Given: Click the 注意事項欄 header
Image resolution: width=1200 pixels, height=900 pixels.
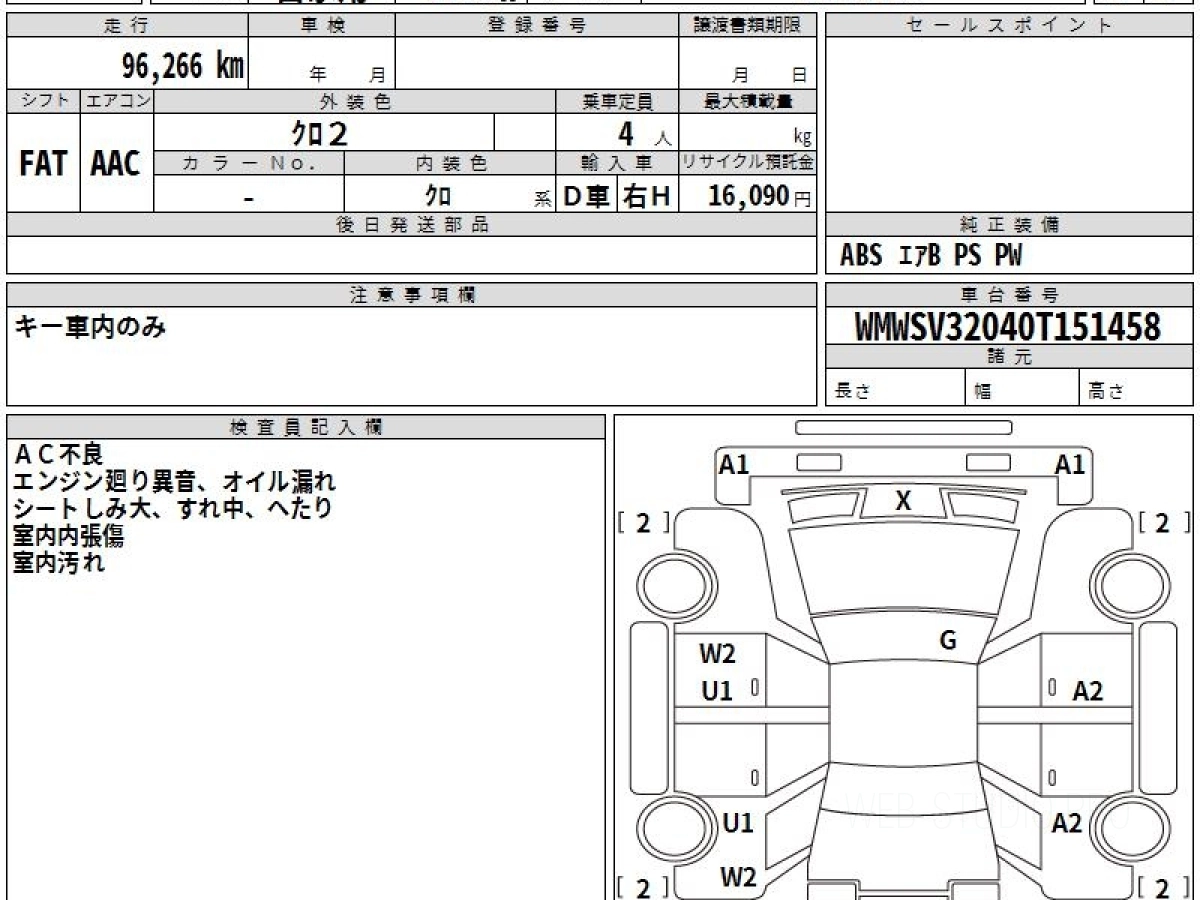Looking at the screenshot, I should (411, 295).
